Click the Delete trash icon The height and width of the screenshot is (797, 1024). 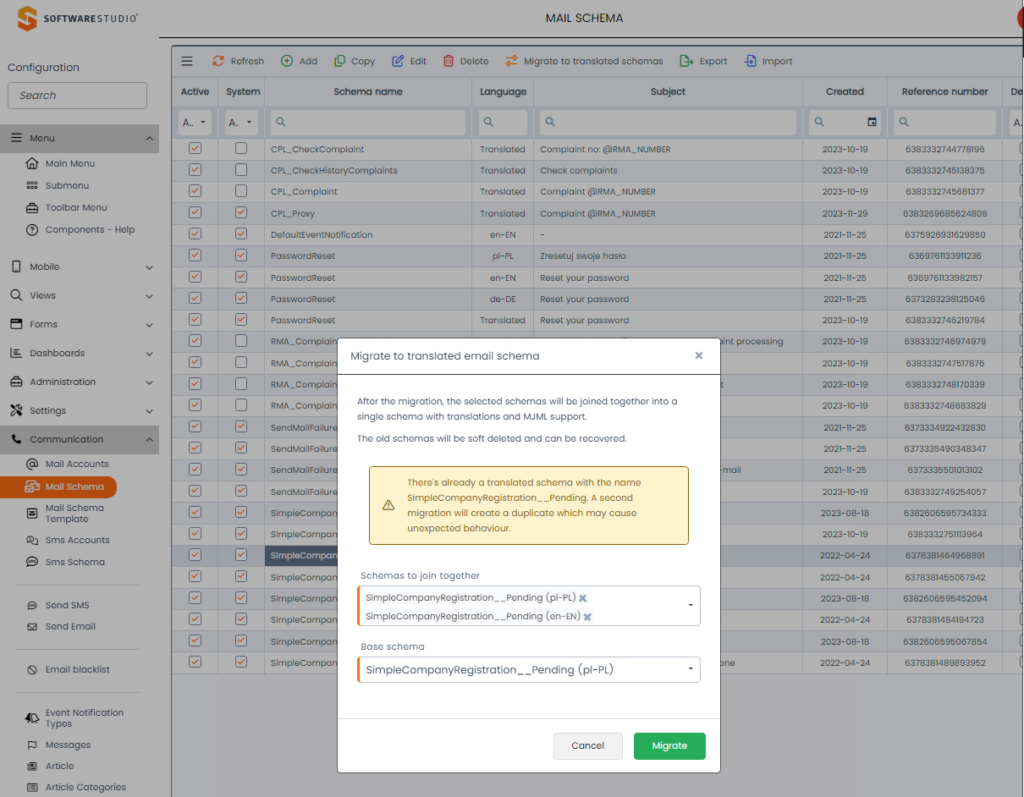tap(449, 61)
